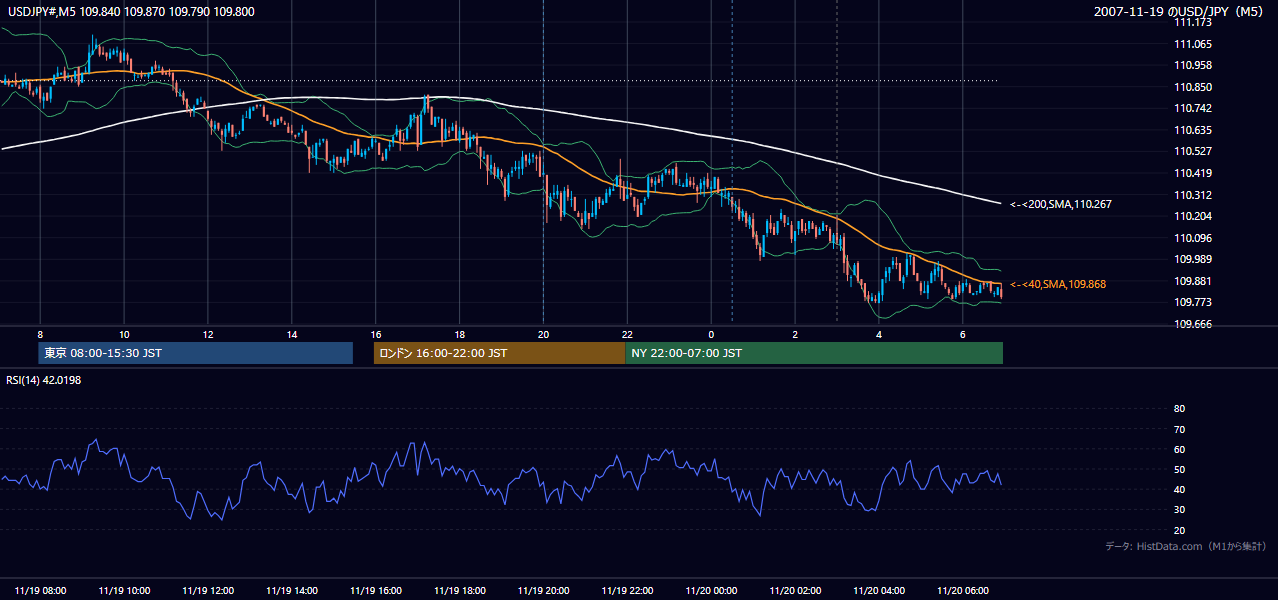Click the NY 22:00-07:00 JST session bar
The height and width of the screenshot is (600, 1278).
tap(814, 353)
